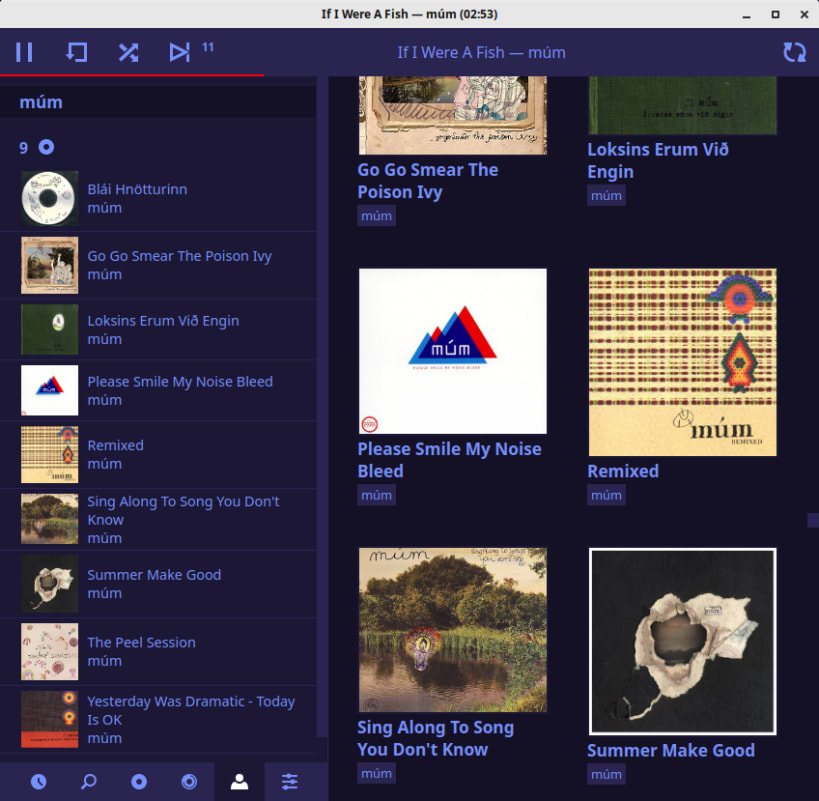Select Sing Along To Song You Don't Know row
819x801 pixels.
point(158,520)
